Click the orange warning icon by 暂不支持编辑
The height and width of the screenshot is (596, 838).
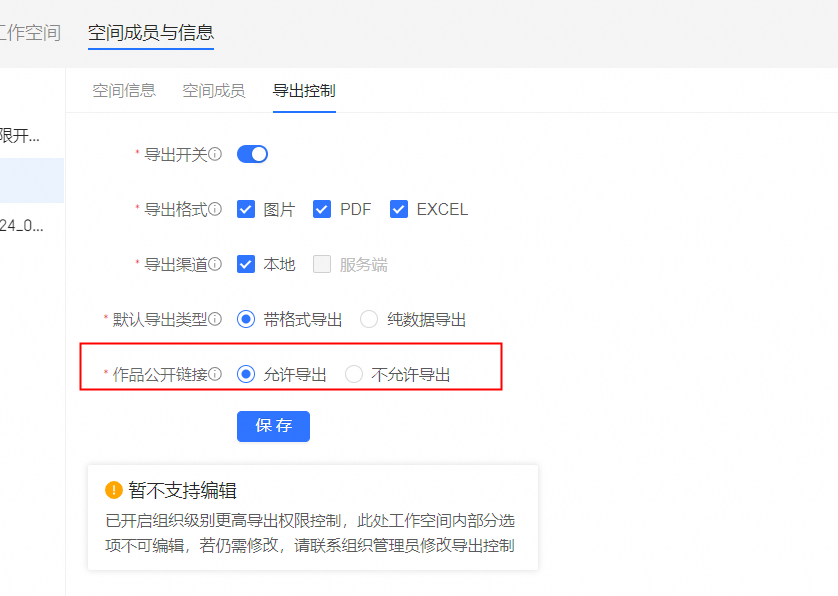point(114,490)
